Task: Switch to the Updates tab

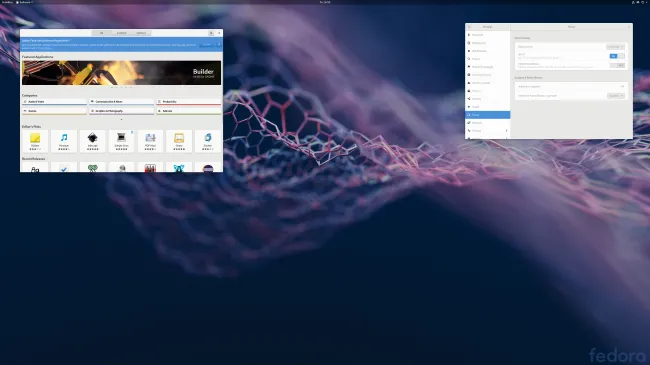Action: tap(141, 33)
